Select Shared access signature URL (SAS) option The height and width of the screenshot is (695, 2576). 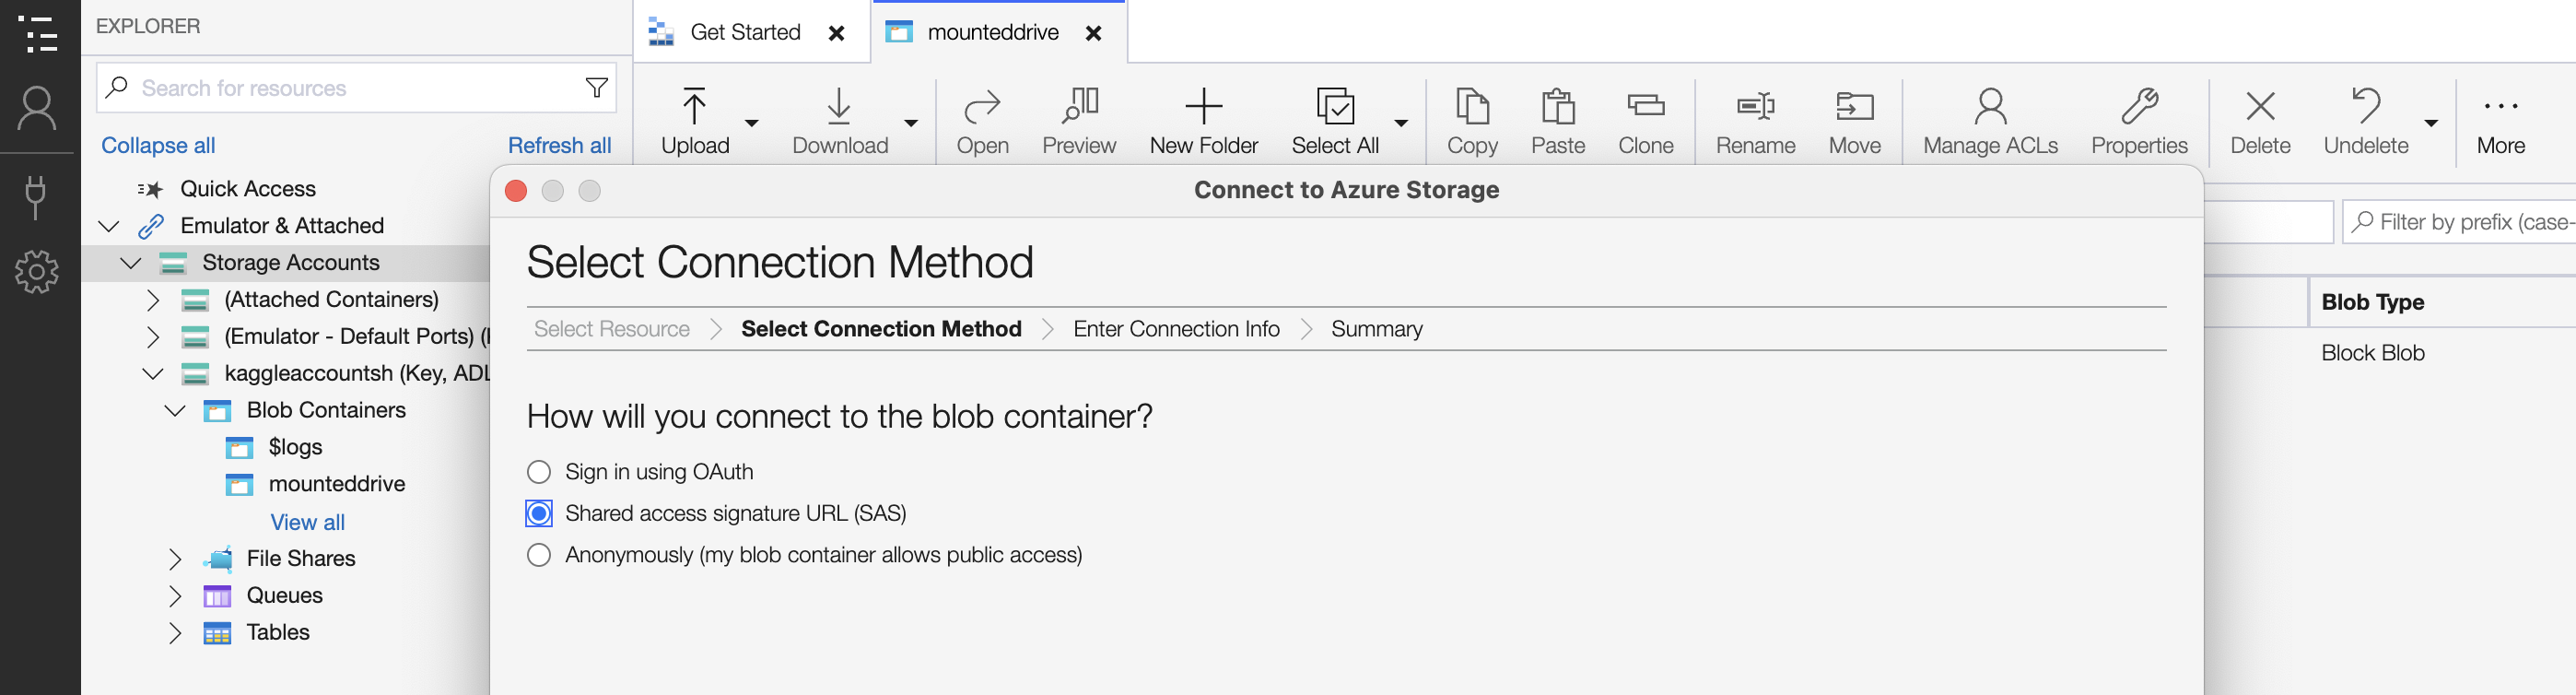click(539, 513)
